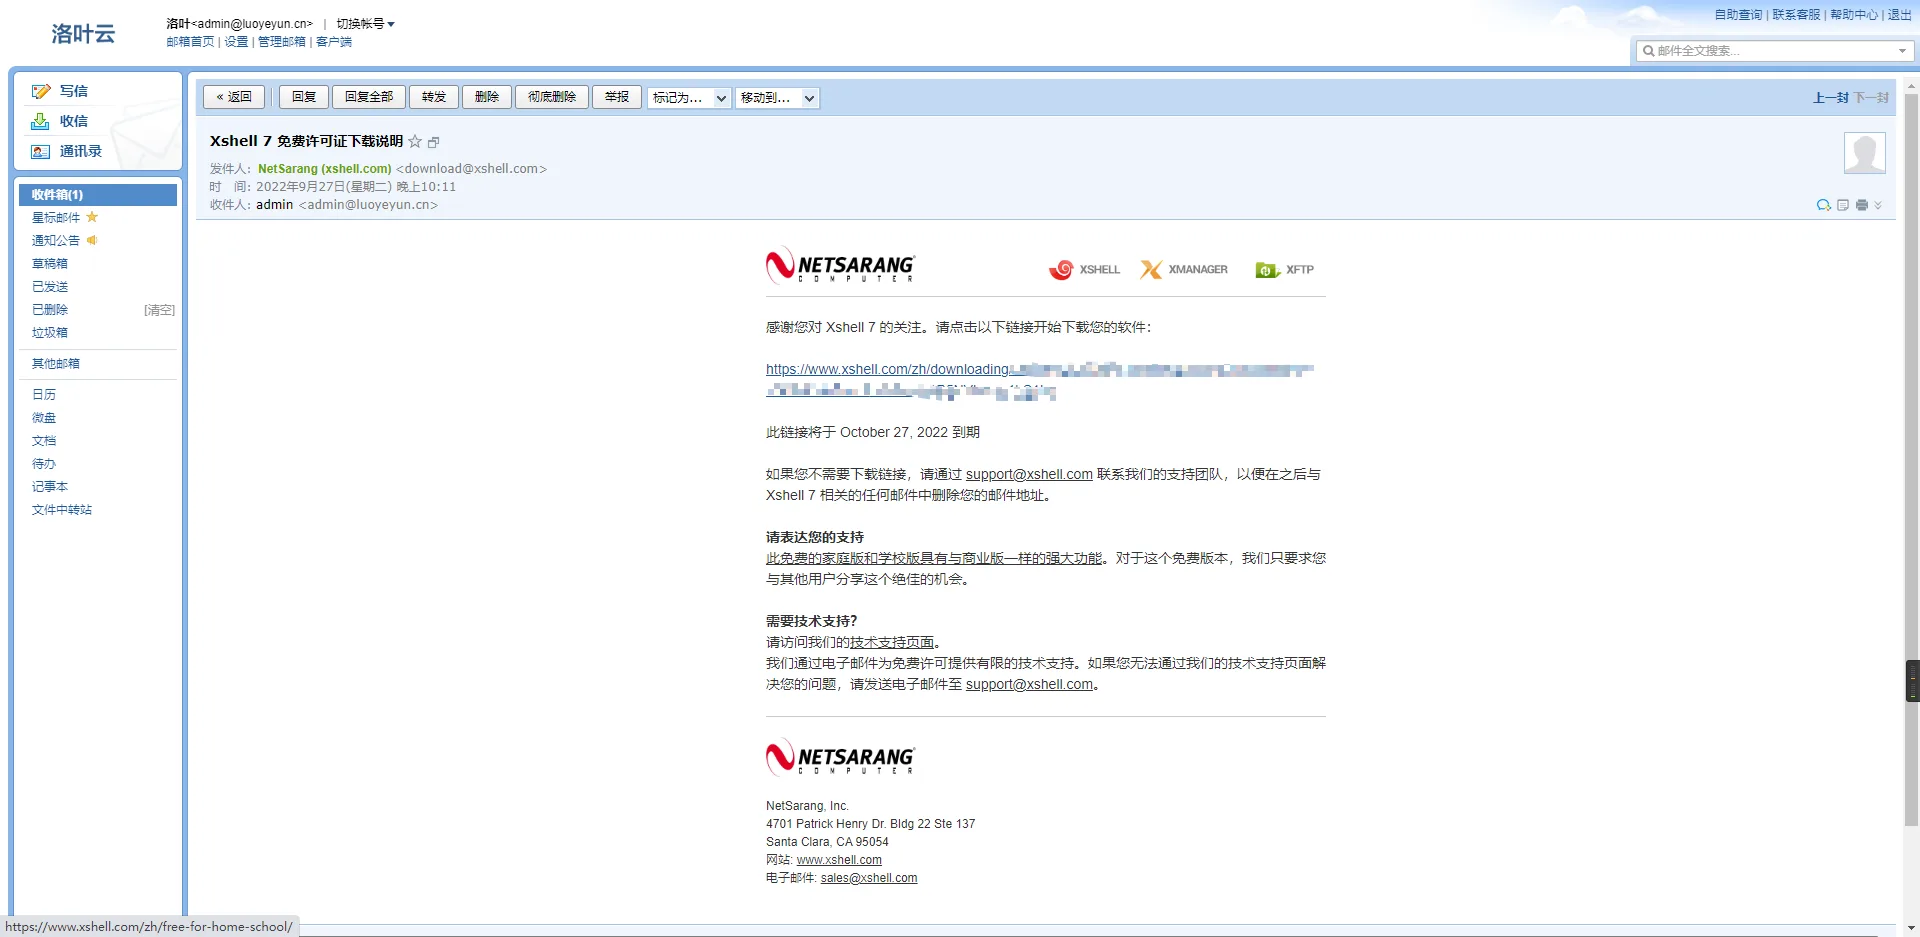The width and height of the screenshot is (1920, 937).
Task: Click the sender avatar thumbnail
Action: (1865, 153)
